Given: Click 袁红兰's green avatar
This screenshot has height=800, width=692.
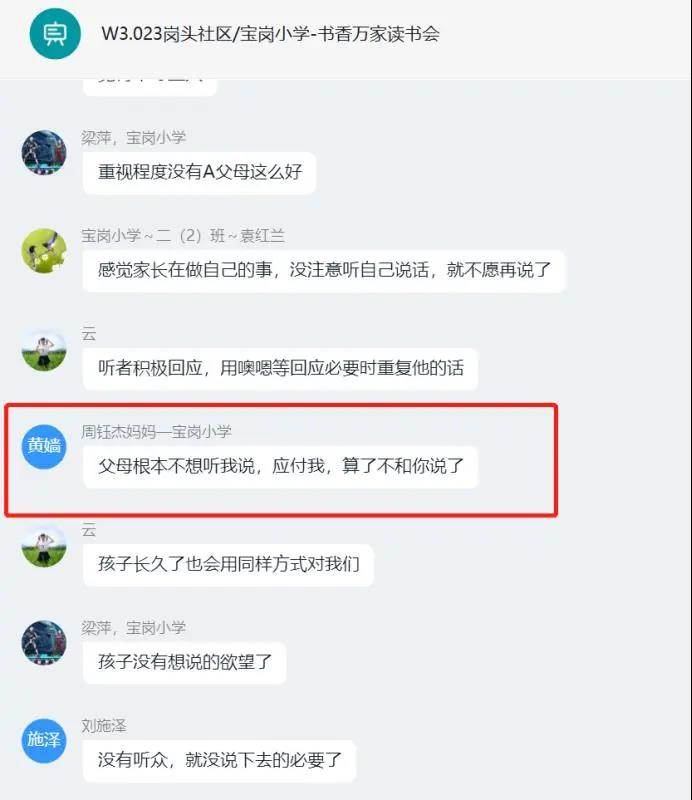Looking at the screenshot, I should tap(44, 251).
